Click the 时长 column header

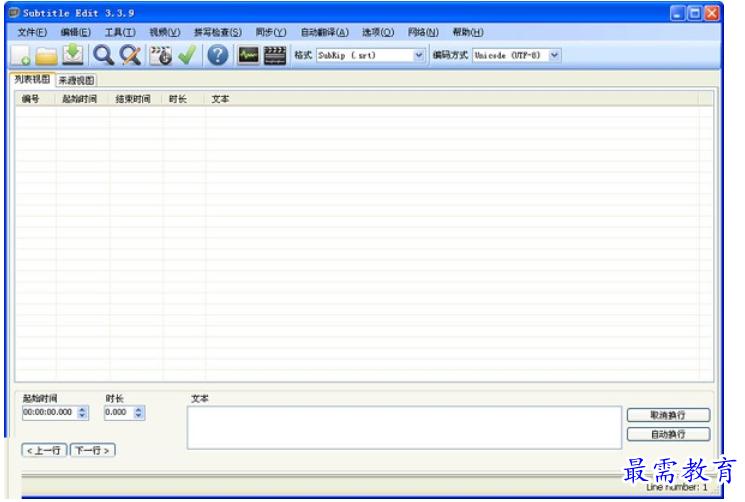point(184,99)
